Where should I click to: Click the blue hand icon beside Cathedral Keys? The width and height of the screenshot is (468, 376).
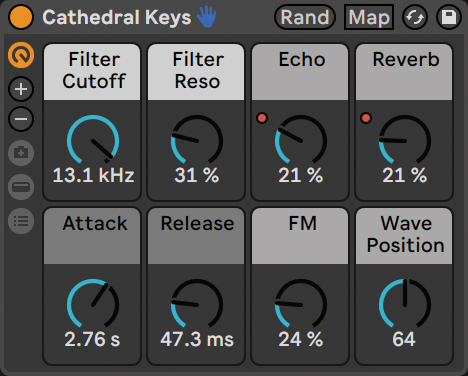click(207, 17)
